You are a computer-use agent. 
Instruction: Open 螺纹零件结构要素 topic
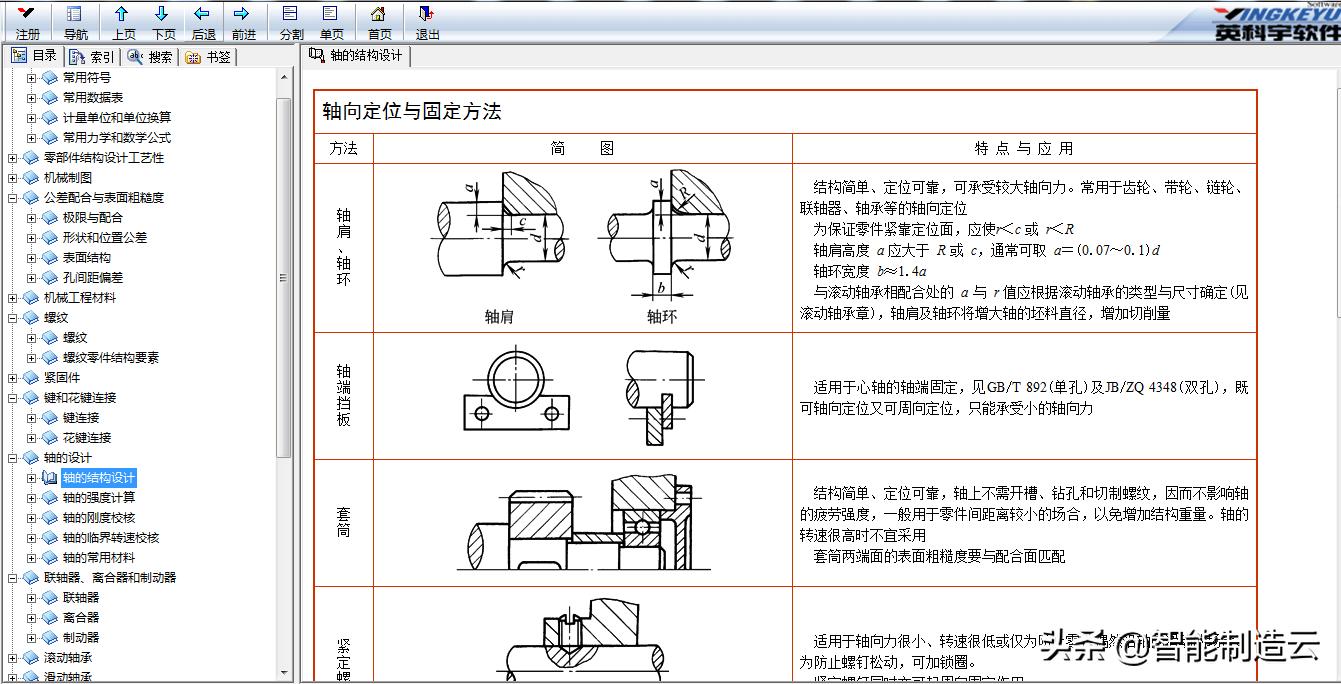point(111,357)
